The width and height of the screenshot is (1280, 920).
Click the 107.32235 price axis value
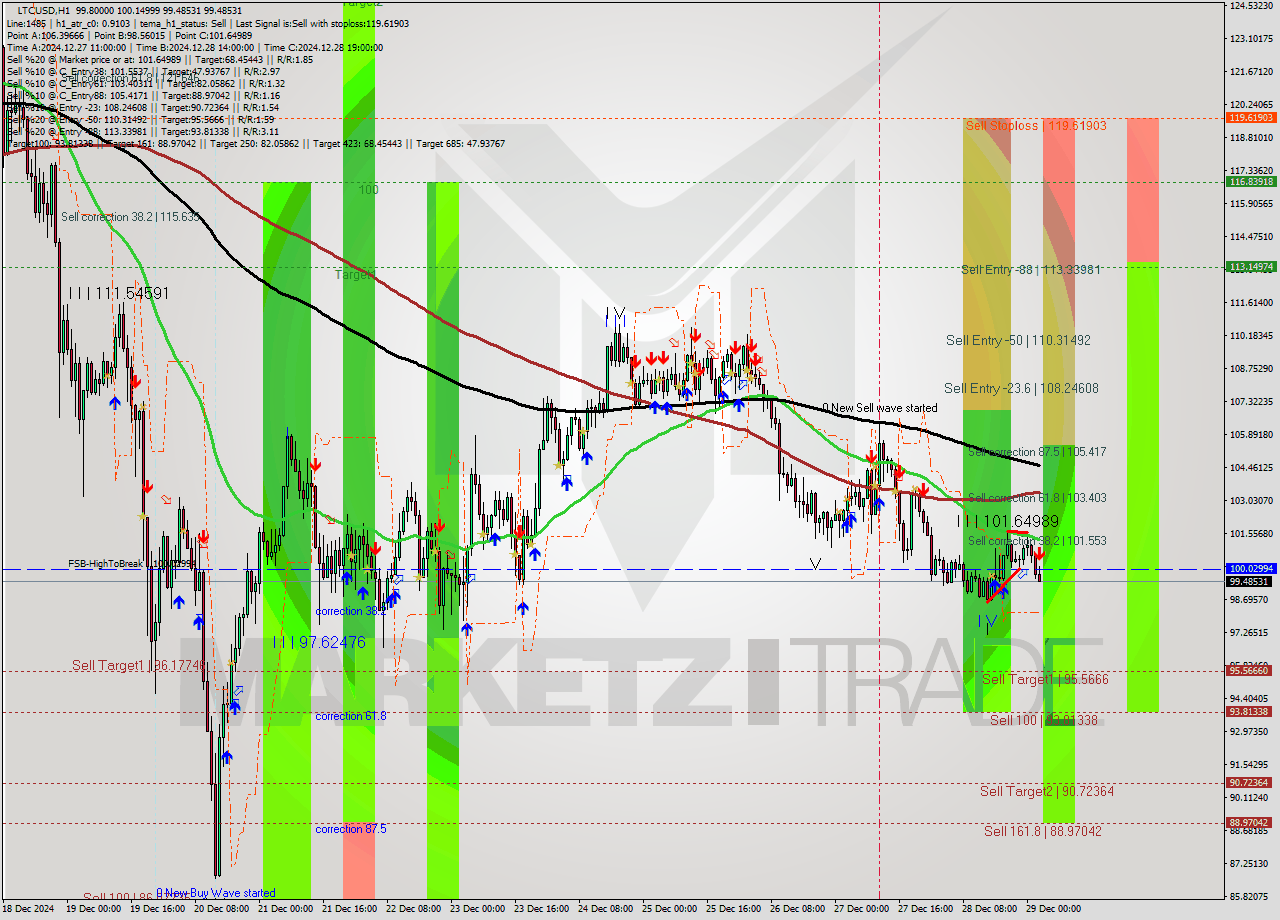tap(1250, 402)
